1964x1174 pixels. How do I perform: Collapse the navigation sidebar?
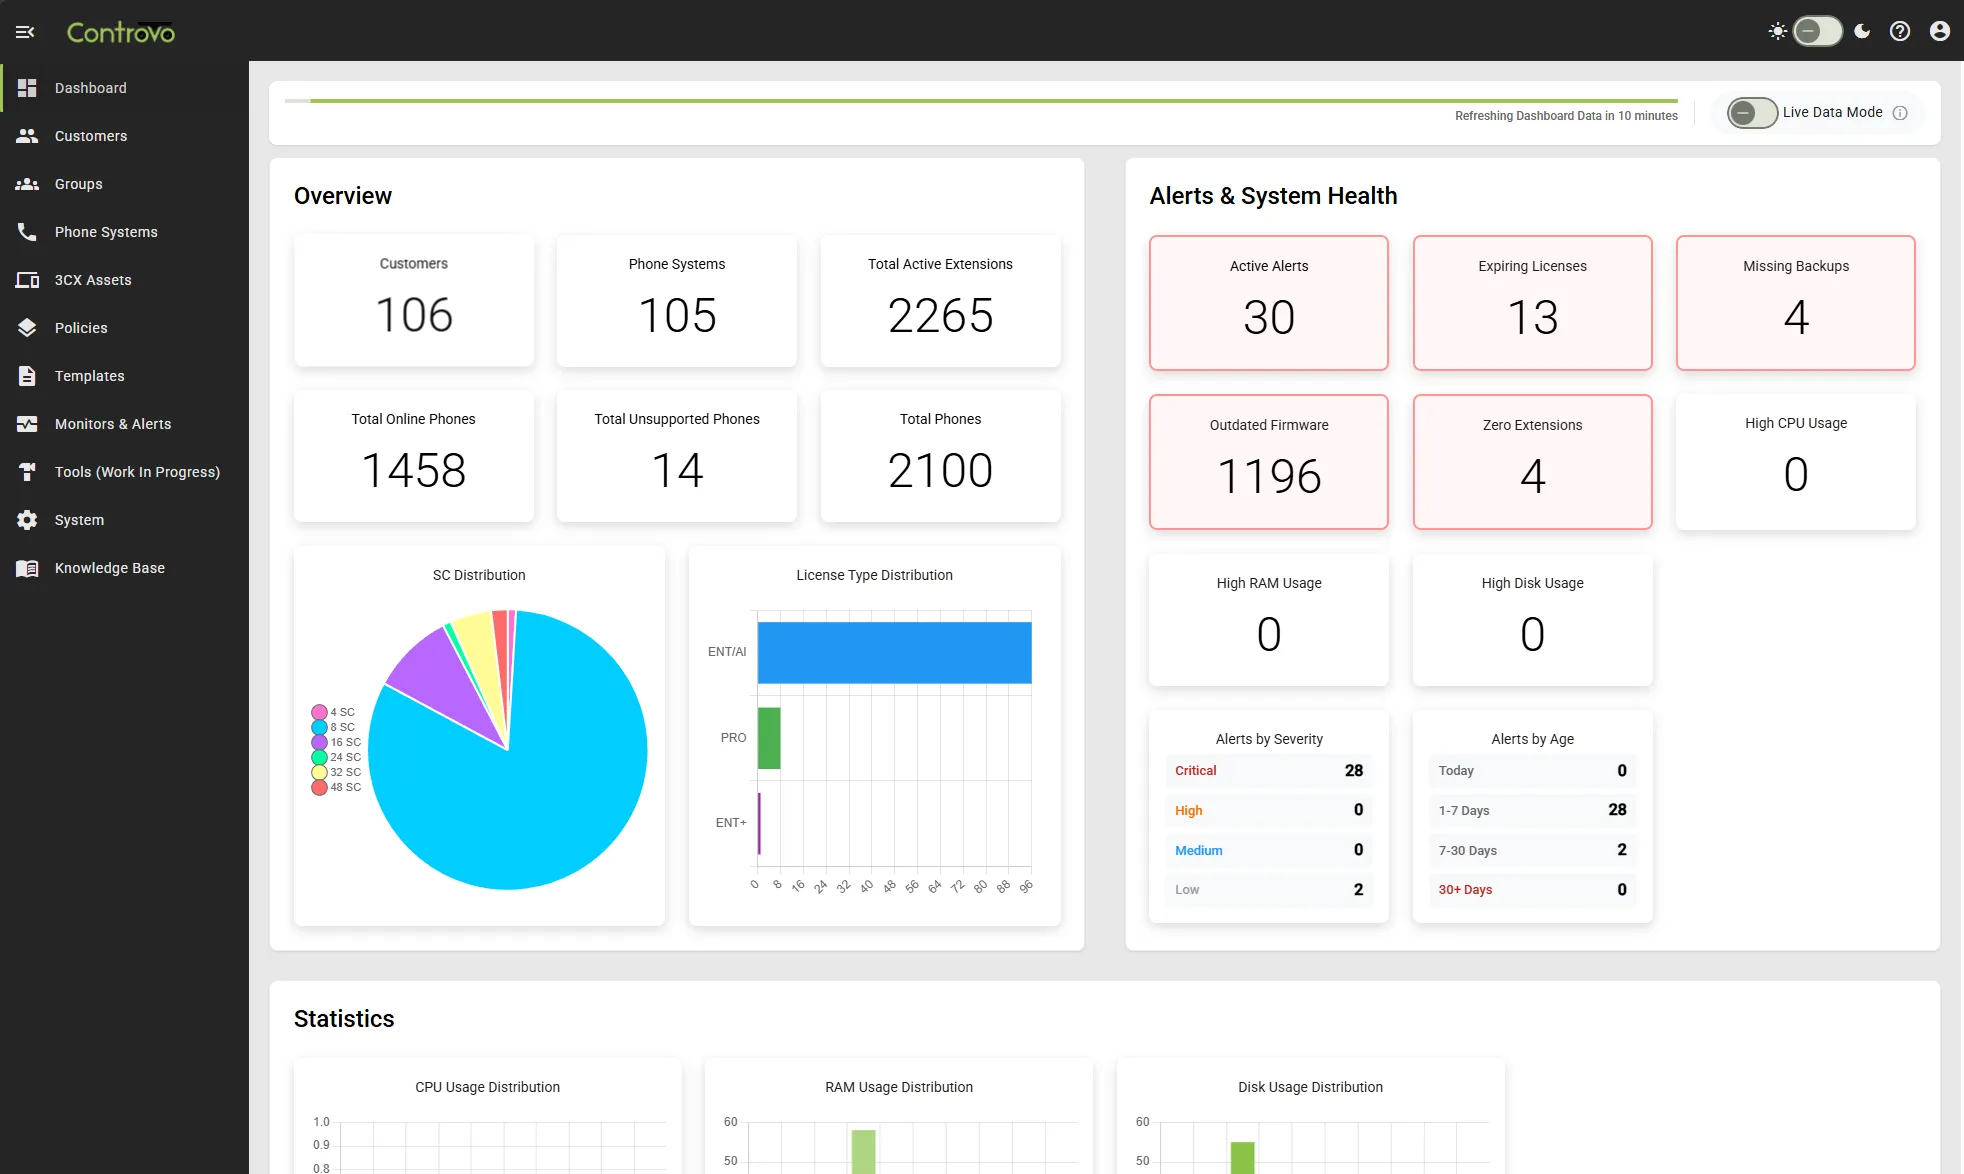[x=25, y=31]
